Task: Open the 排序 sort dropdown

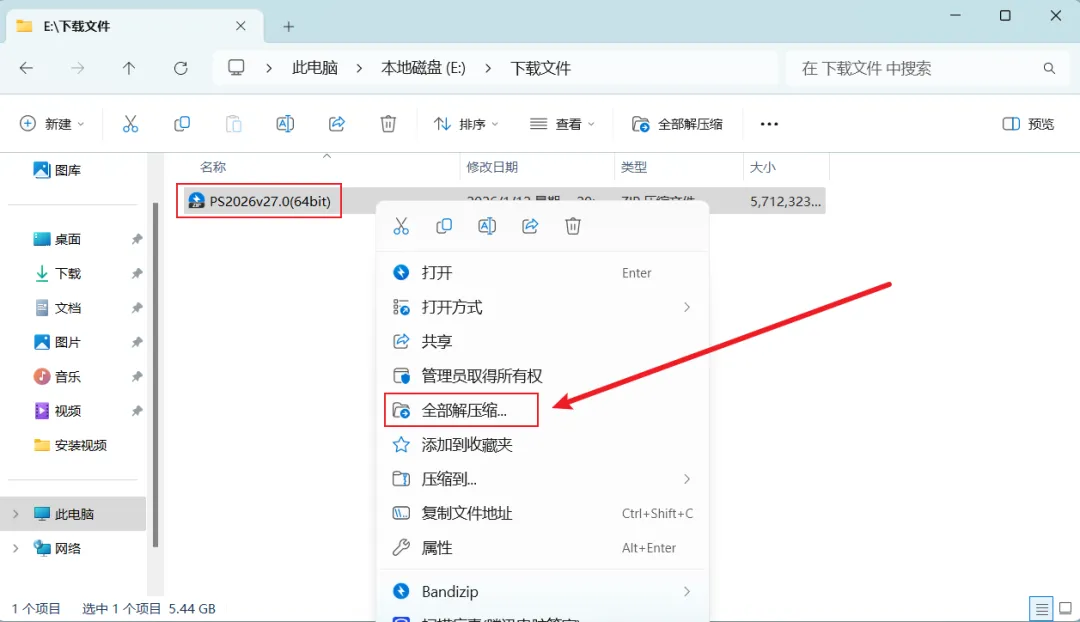Action: (466, 124)
